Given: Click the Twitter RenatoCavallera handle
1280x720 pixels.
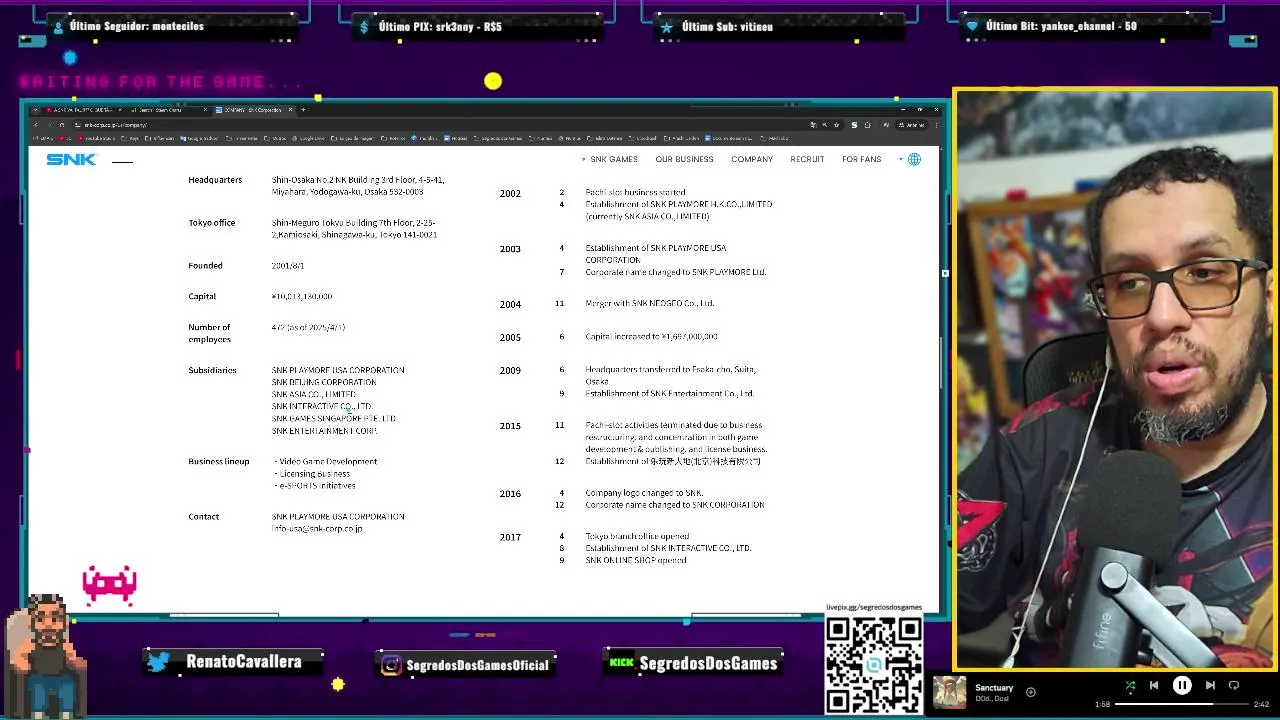Looking at the screenshot, I should click(234, 662).
